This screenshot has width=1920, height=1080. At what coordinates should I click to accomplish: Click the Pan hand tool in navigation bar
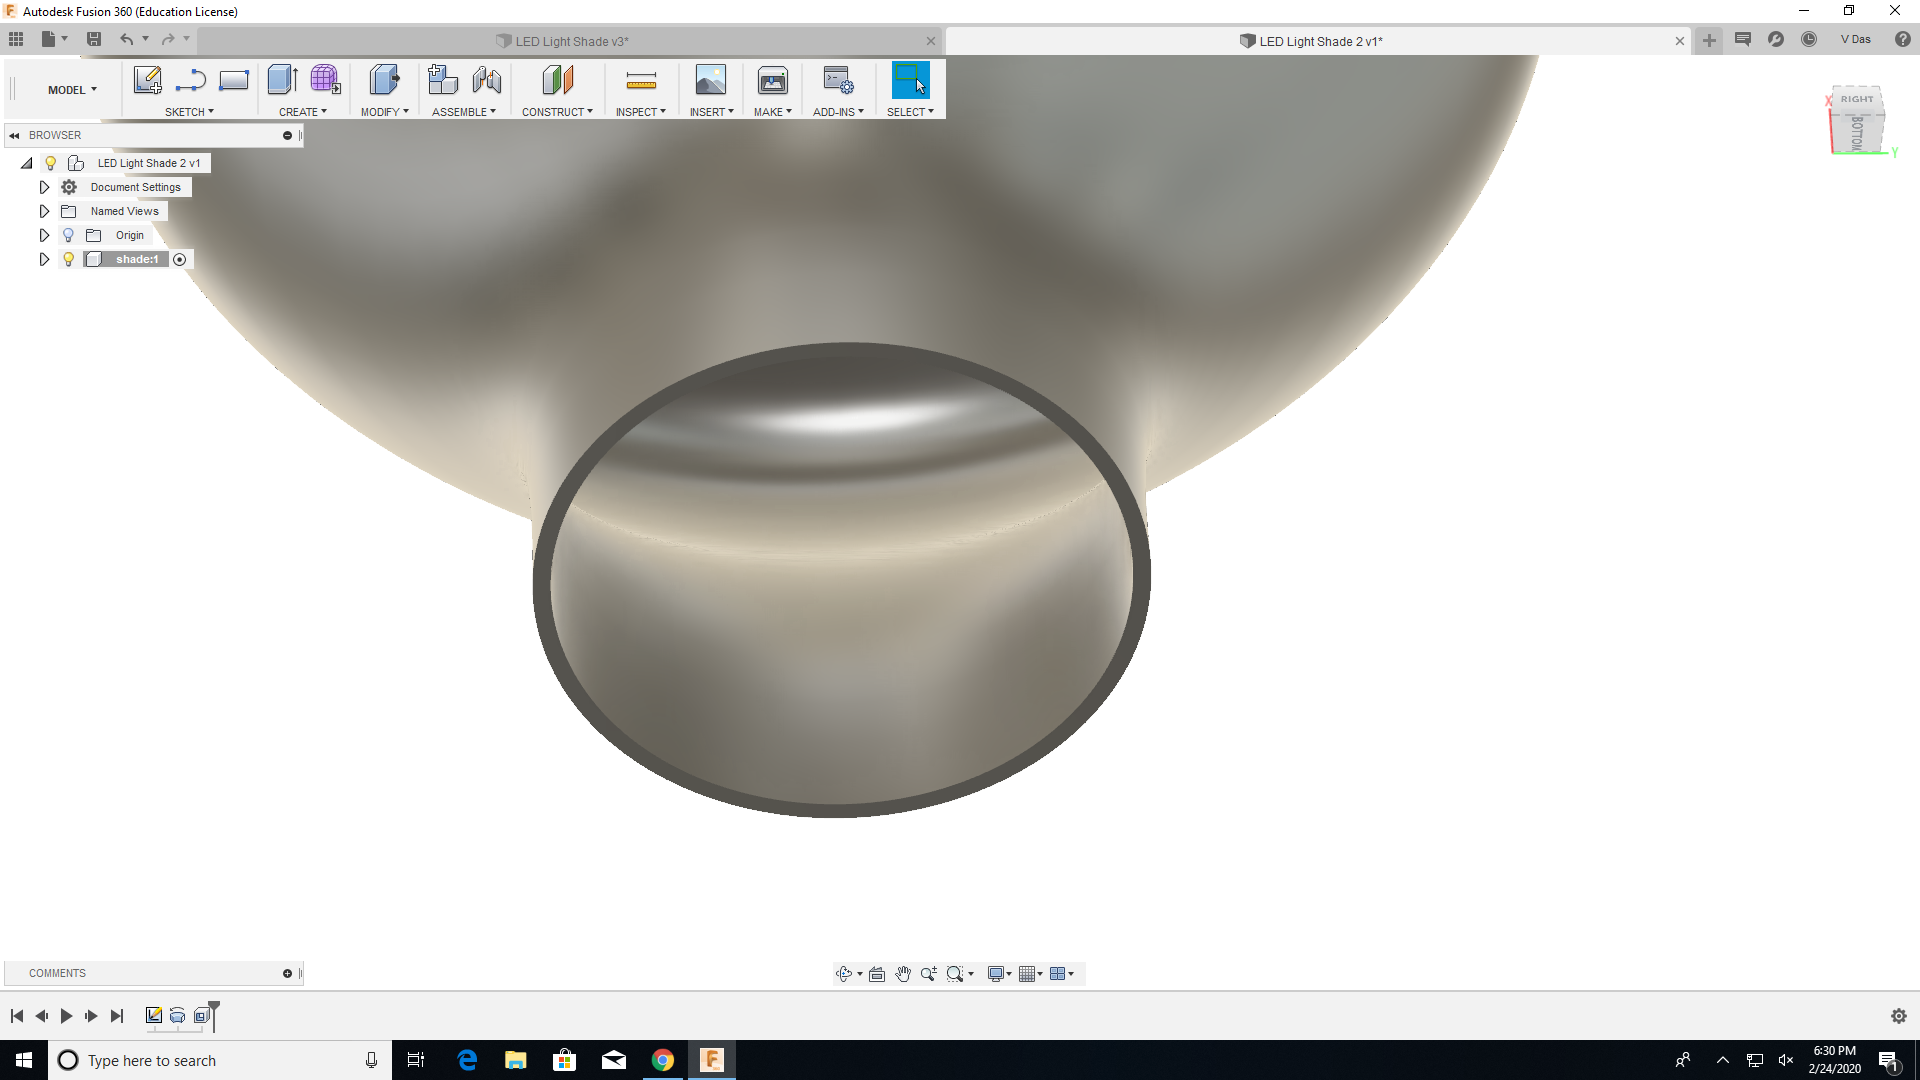pos(903,974)
